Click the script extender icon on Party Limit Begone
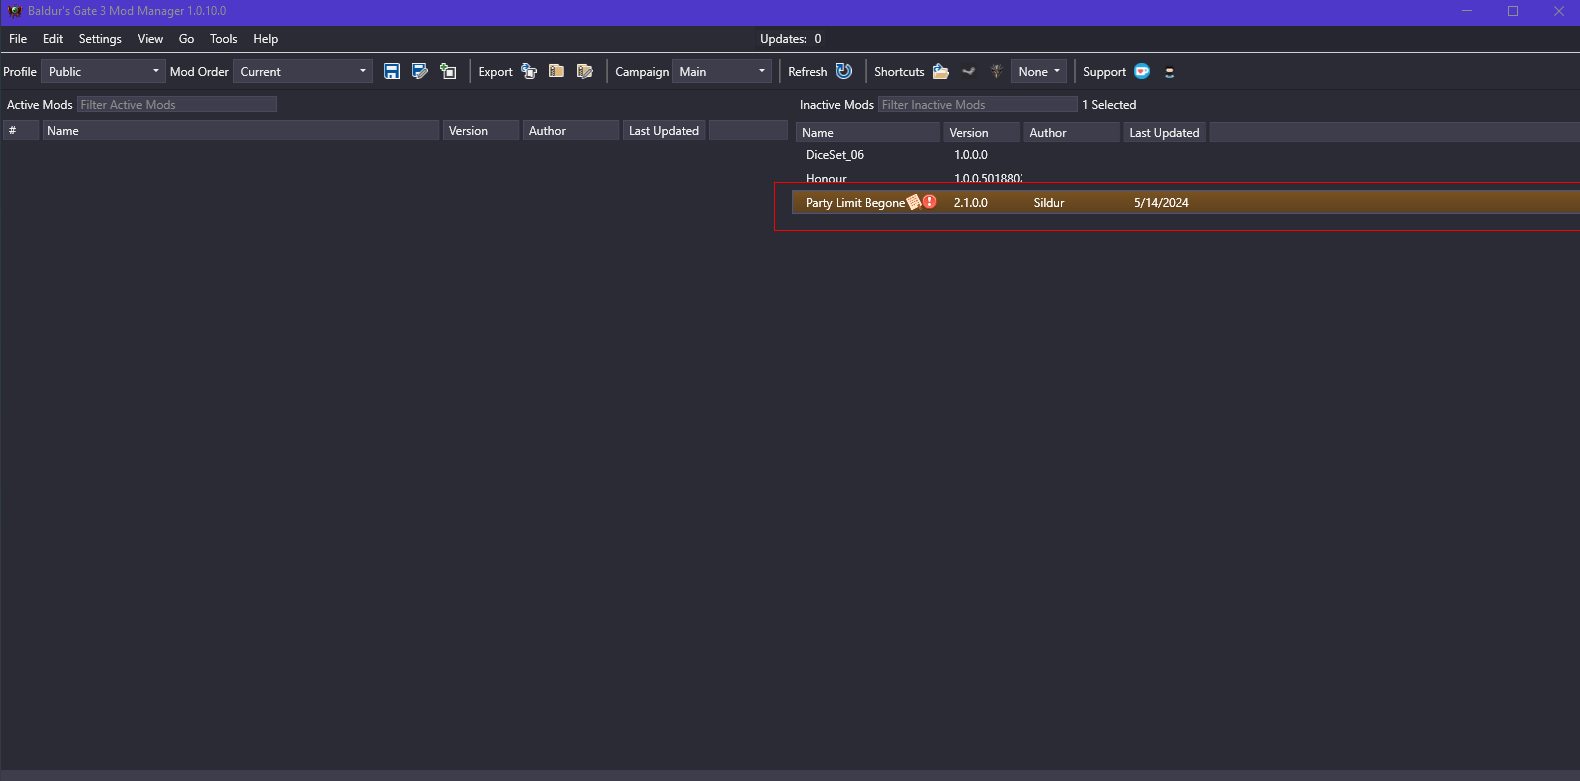Viewport: 1580px width, 781px height. (913, 202)
